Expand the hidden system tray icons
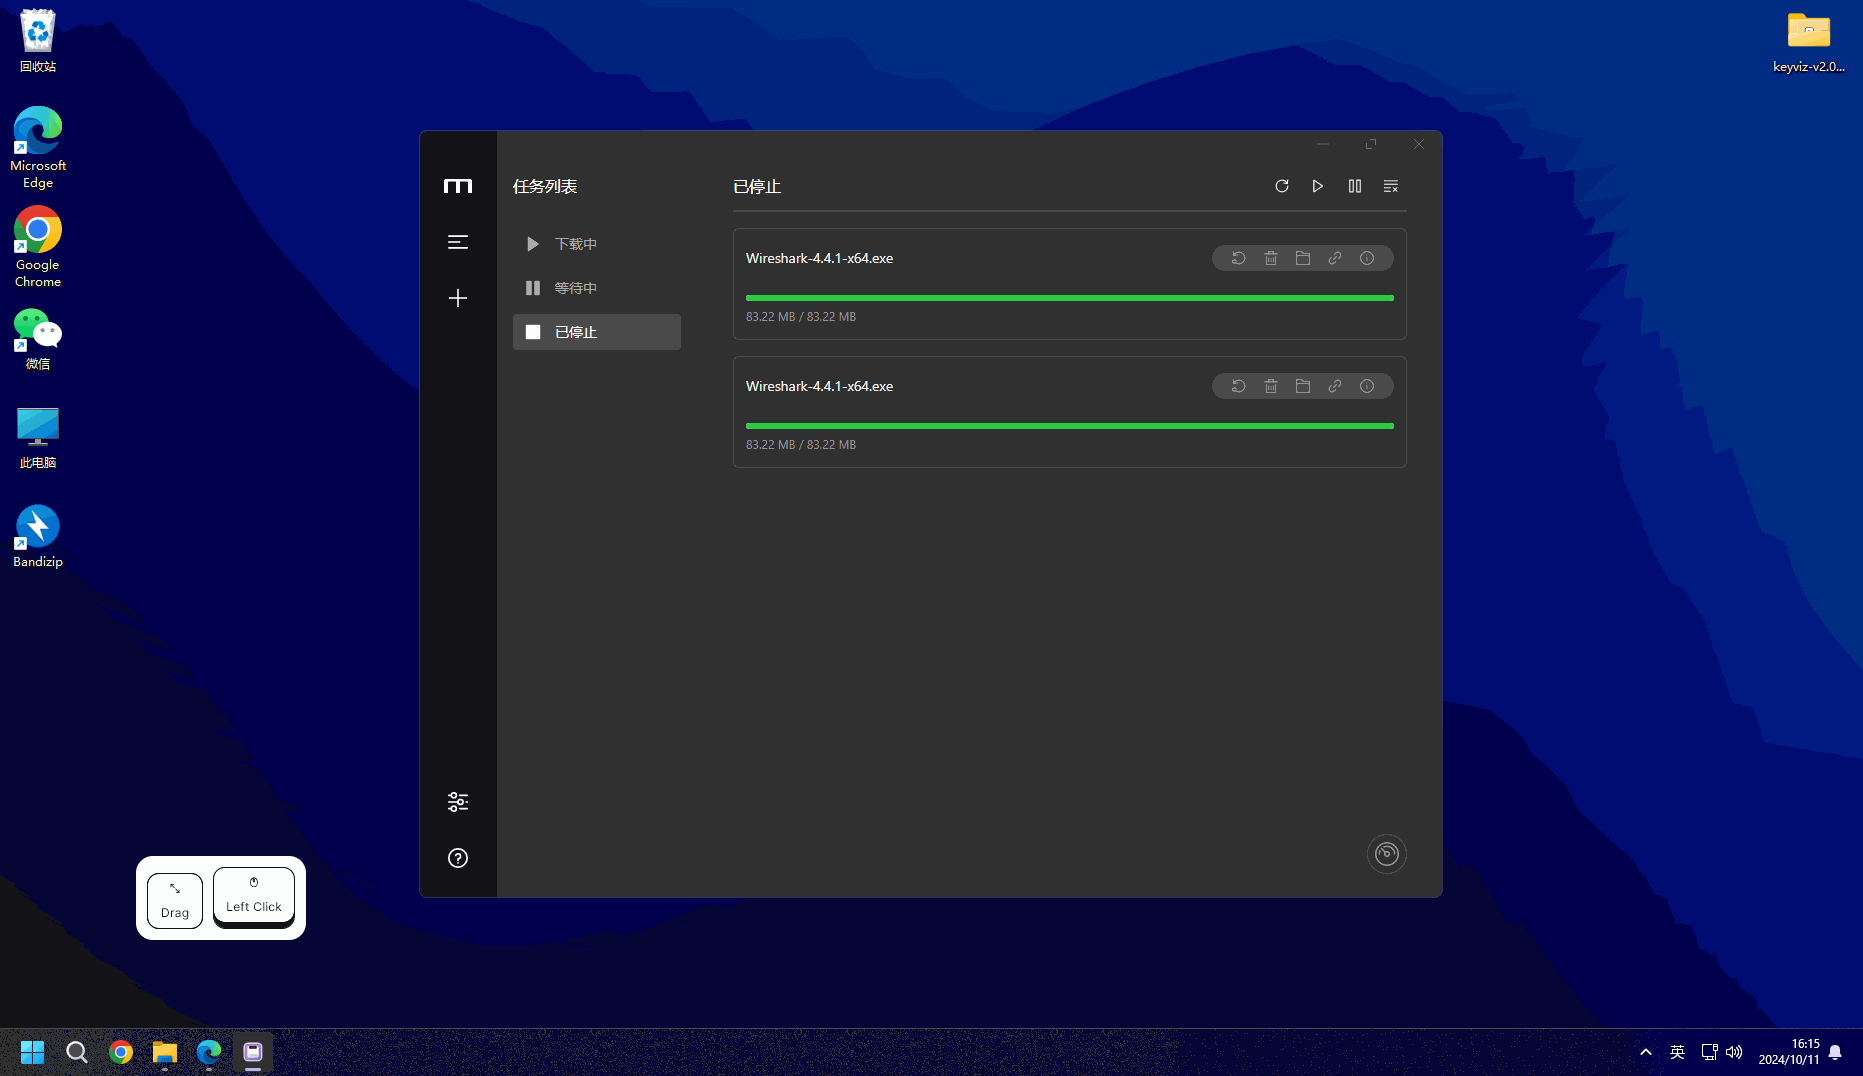The height and width of the screenshot is (1076, 1863). pyautogui.click(x=1646, y=1052)
